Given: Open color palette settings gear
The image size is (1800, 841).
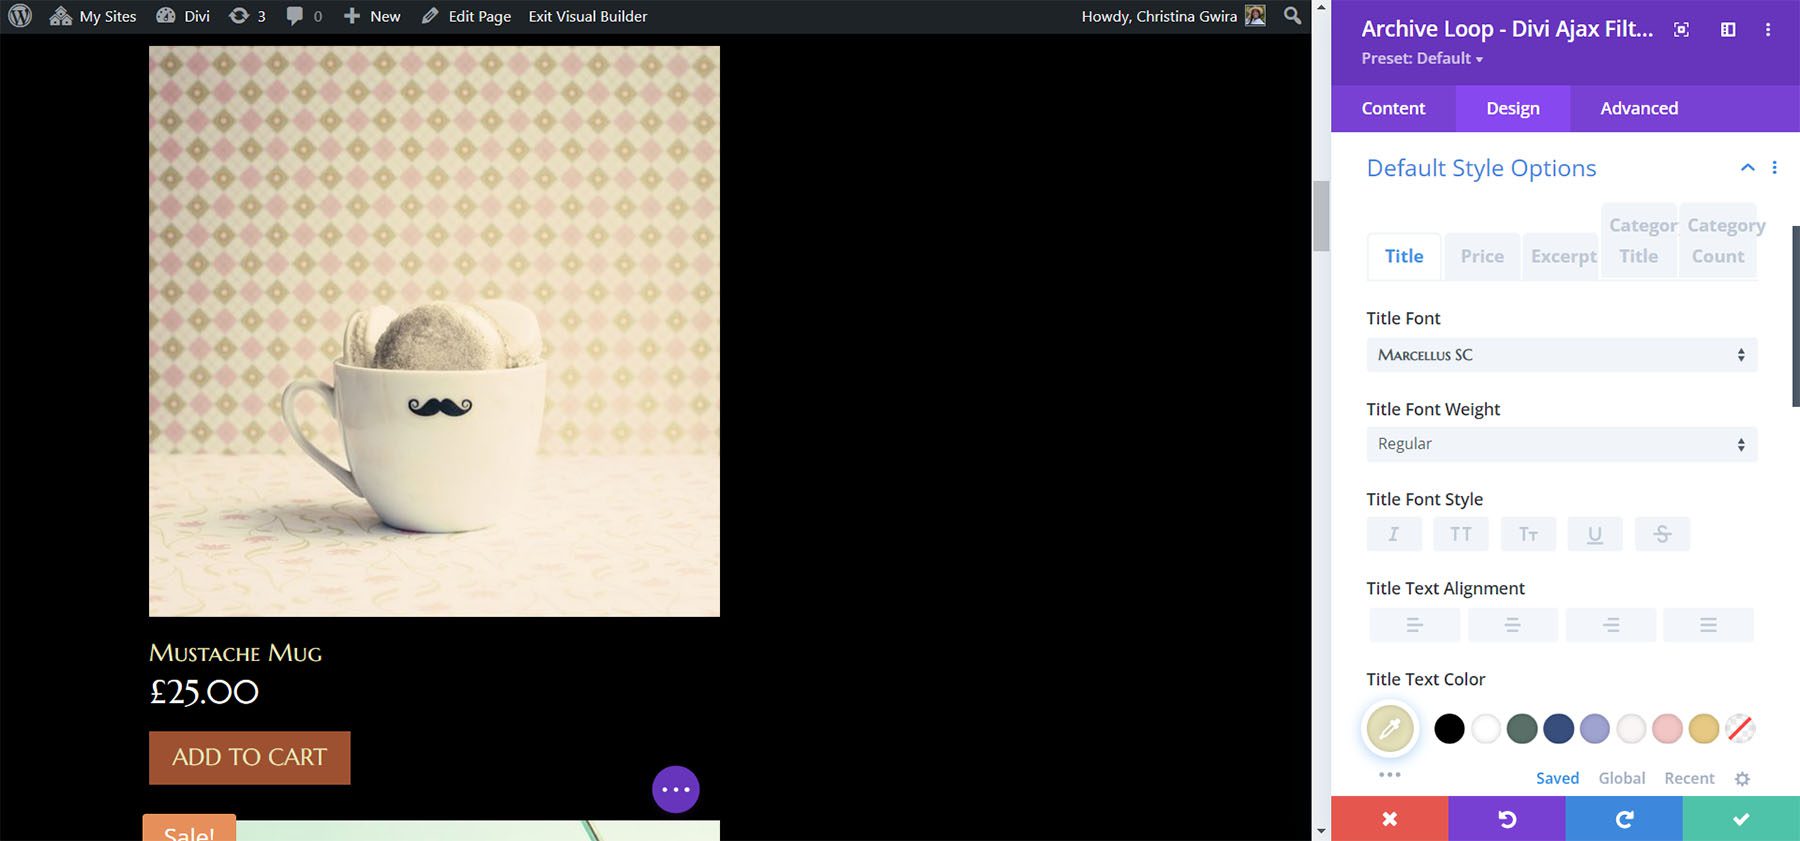Looking at the screenshot, I should pos(1742,779).
